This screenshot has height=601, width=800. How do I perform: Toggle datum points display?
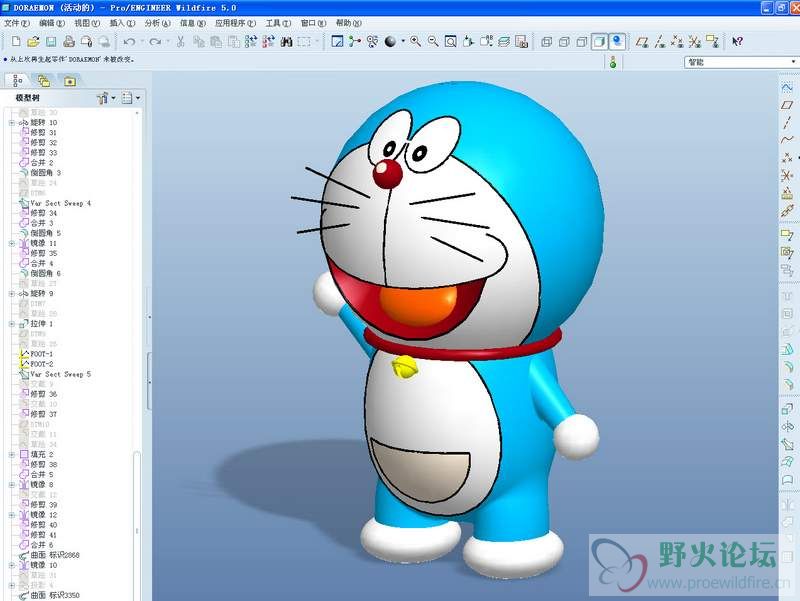pos(677,42)
